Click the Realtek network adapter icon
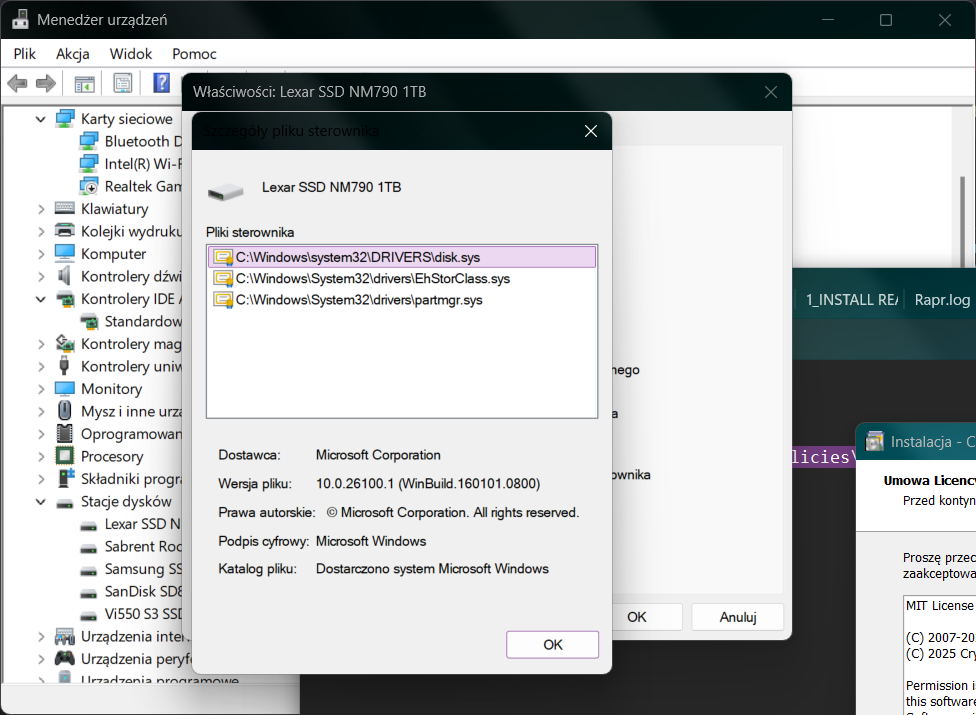This screenshot has width=976, height=715. click(89, 186)
